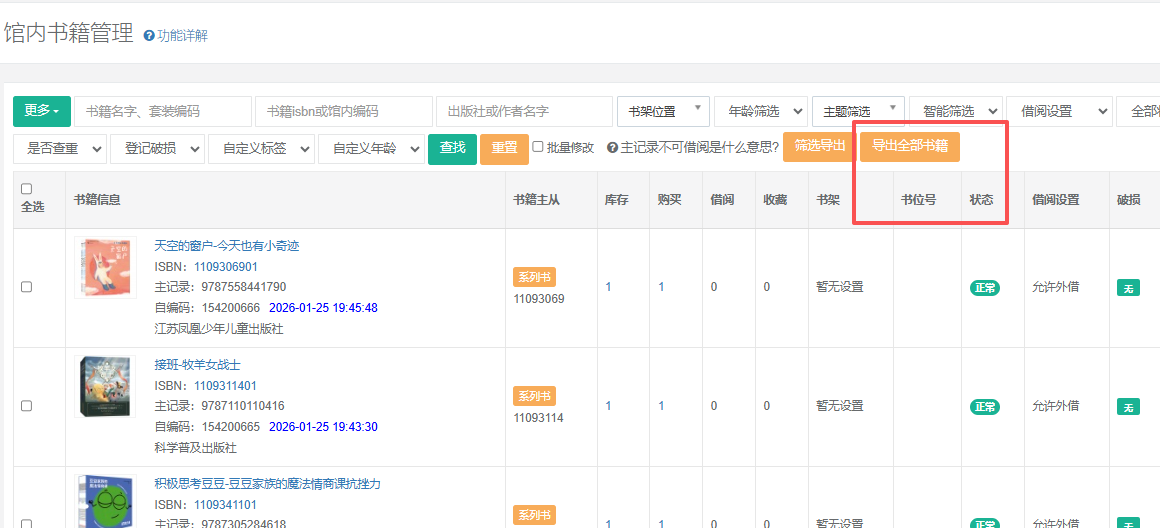Click the 功能详解 help icon
The height and width of the screenshot is (528, 1160).
point(149,36)
